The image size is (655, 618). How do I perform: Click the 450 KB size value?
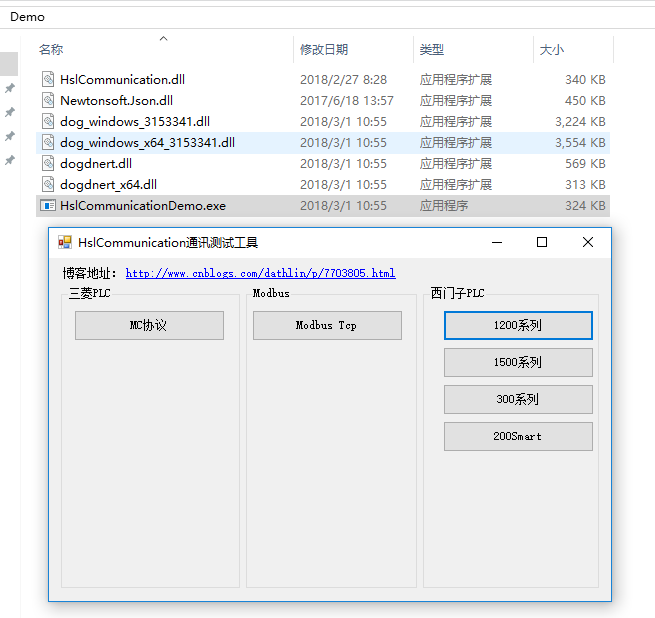click(x=585, y=100)
